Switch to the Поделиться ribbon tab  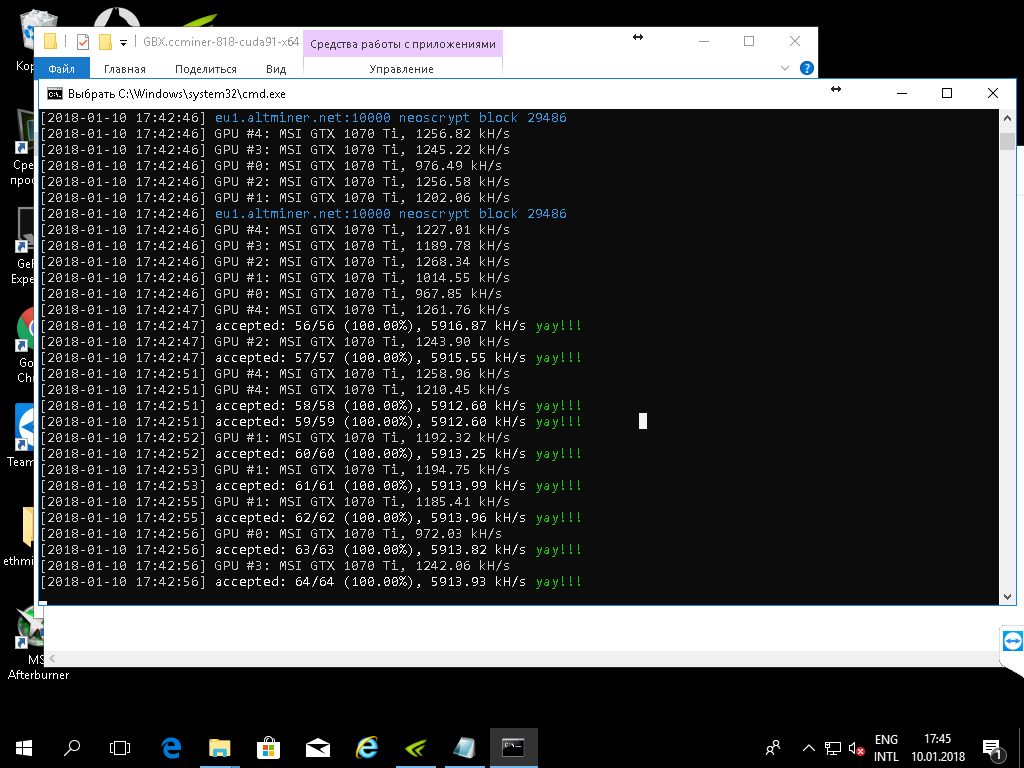206,69
